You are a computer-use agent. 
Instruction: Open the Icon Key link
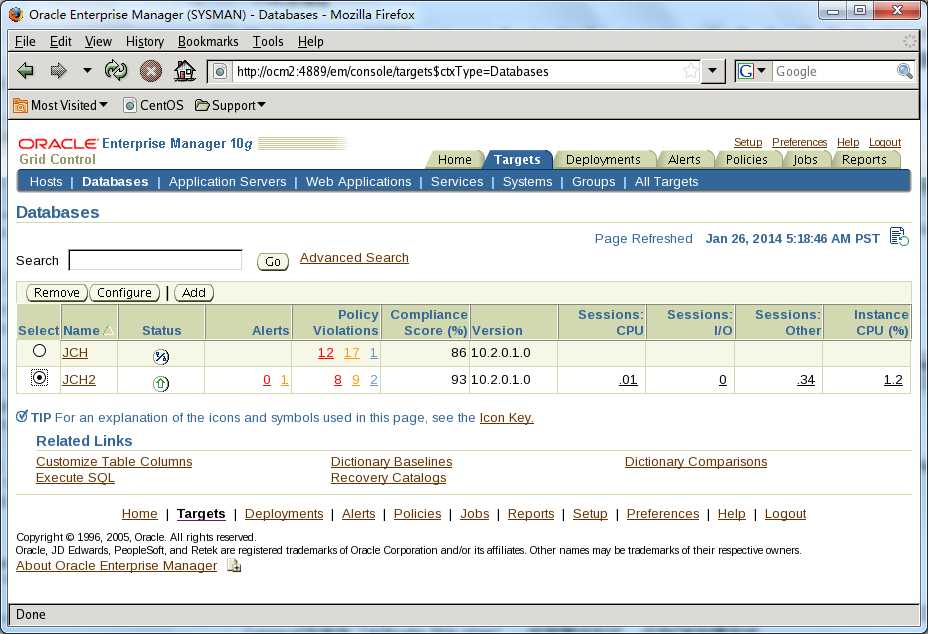pyautogui.click(x=507, y=418)
